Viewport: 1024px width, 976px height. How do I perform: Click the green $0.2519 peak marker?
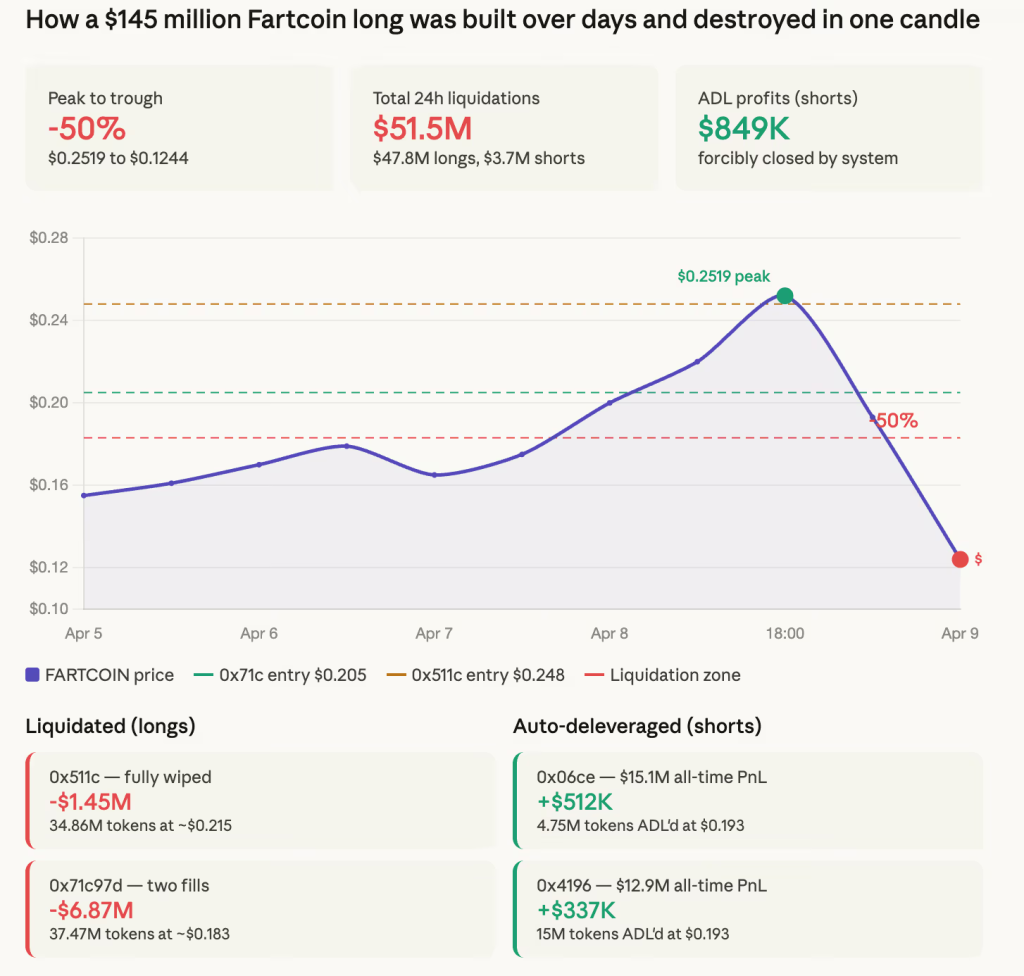(785, 295)
